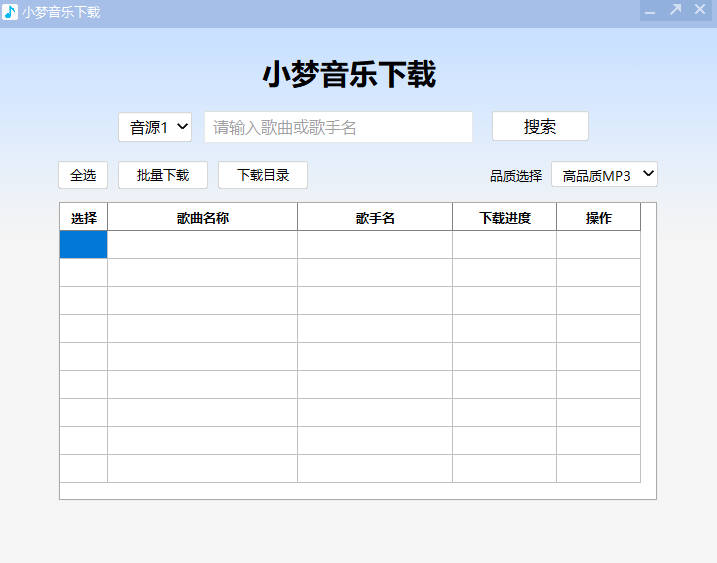Click the first row song name cell
This screenshot has height=563, width=717.
[202, 245]
